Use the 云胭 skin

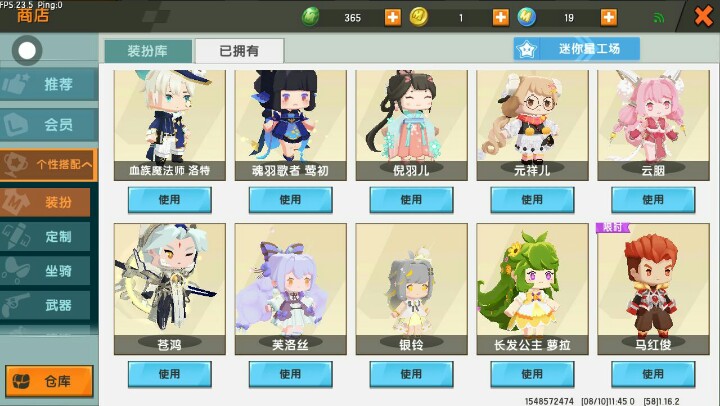coord(653,200)
